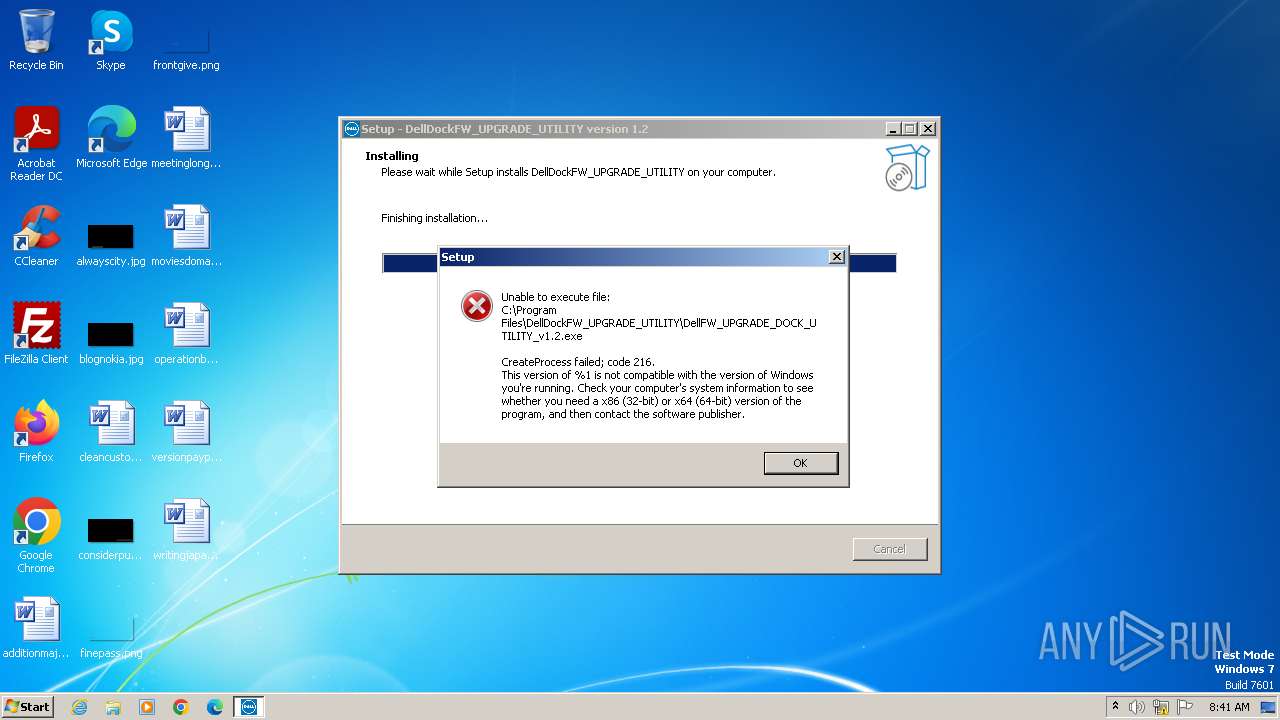This screenshot has height=720, width=1280.
Task: Open Internet Explorer from taskbar
Action: click(x=79, y=707)
